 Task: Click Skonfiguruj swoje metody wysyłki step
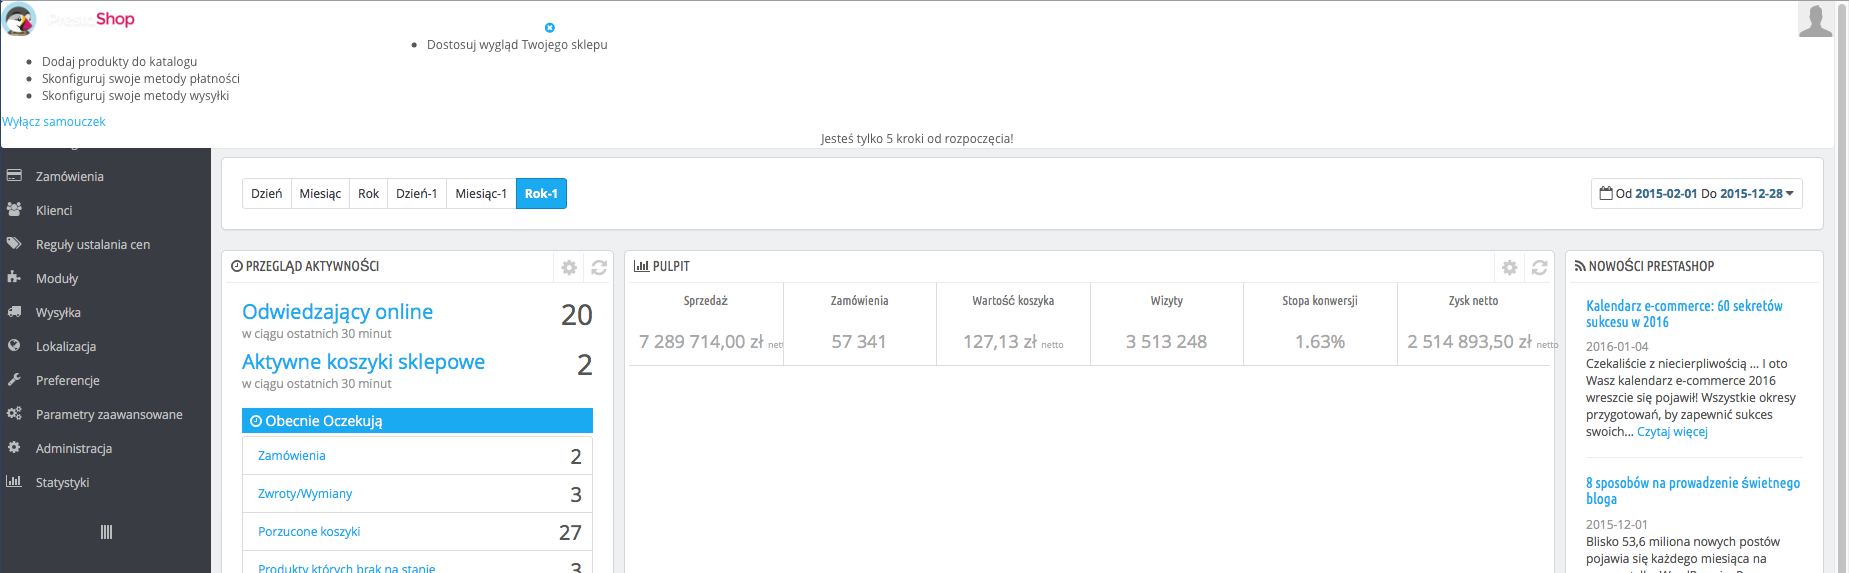tap(135, 96)
